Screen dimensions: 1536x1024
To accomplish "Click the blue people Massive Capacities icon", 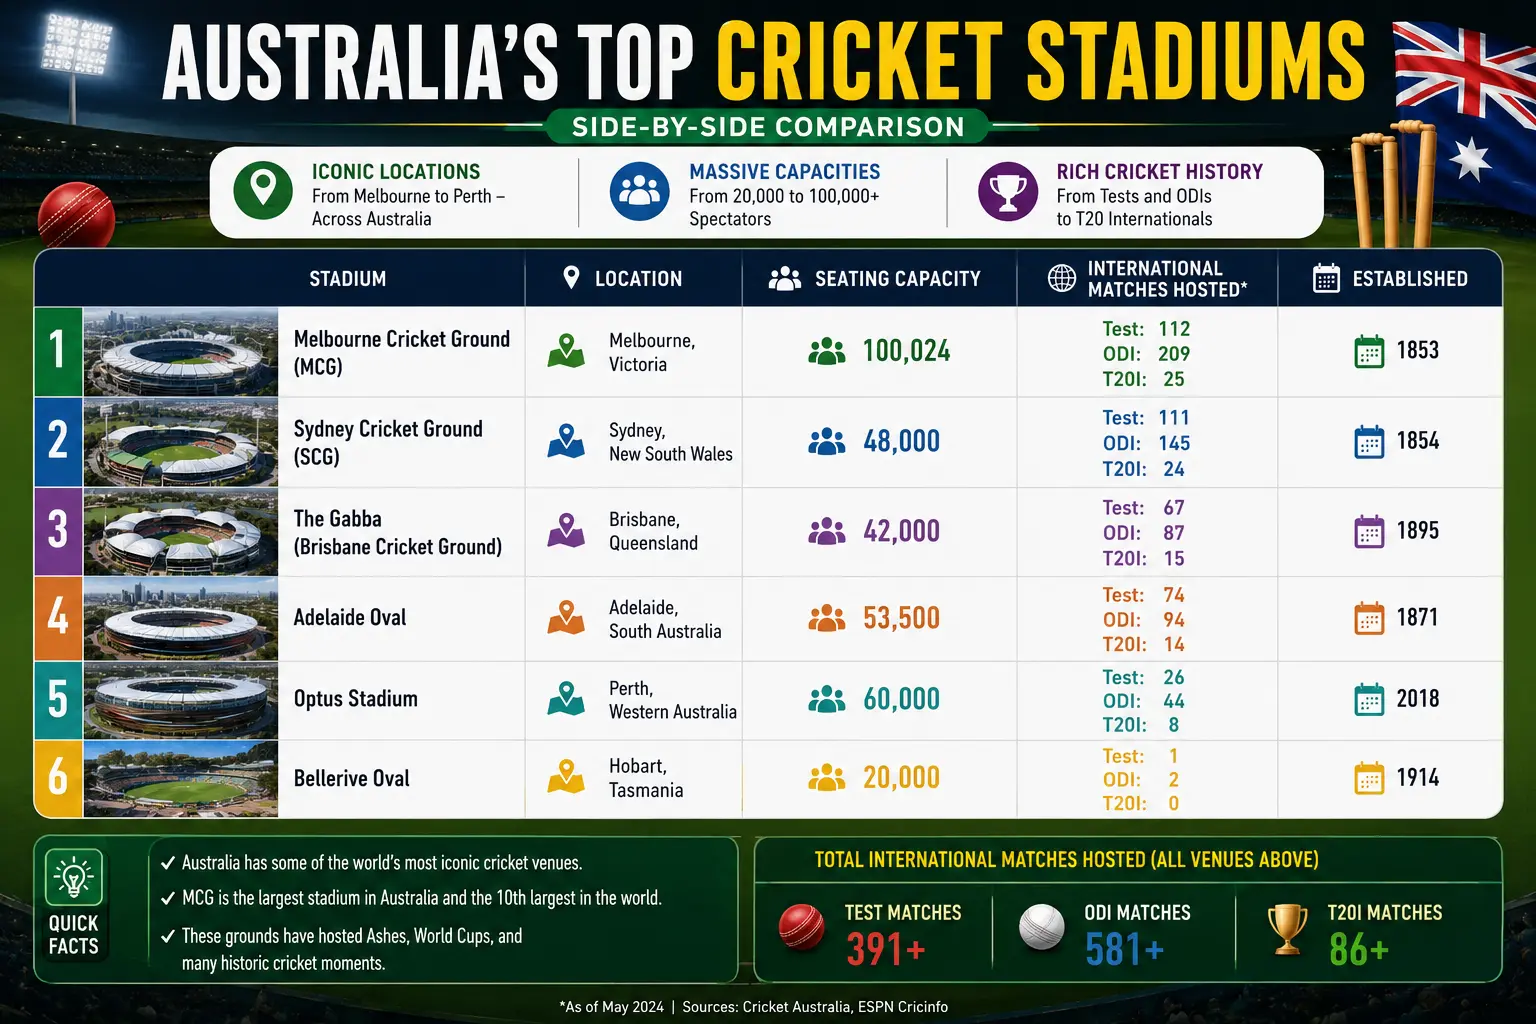I will (640, 191).
